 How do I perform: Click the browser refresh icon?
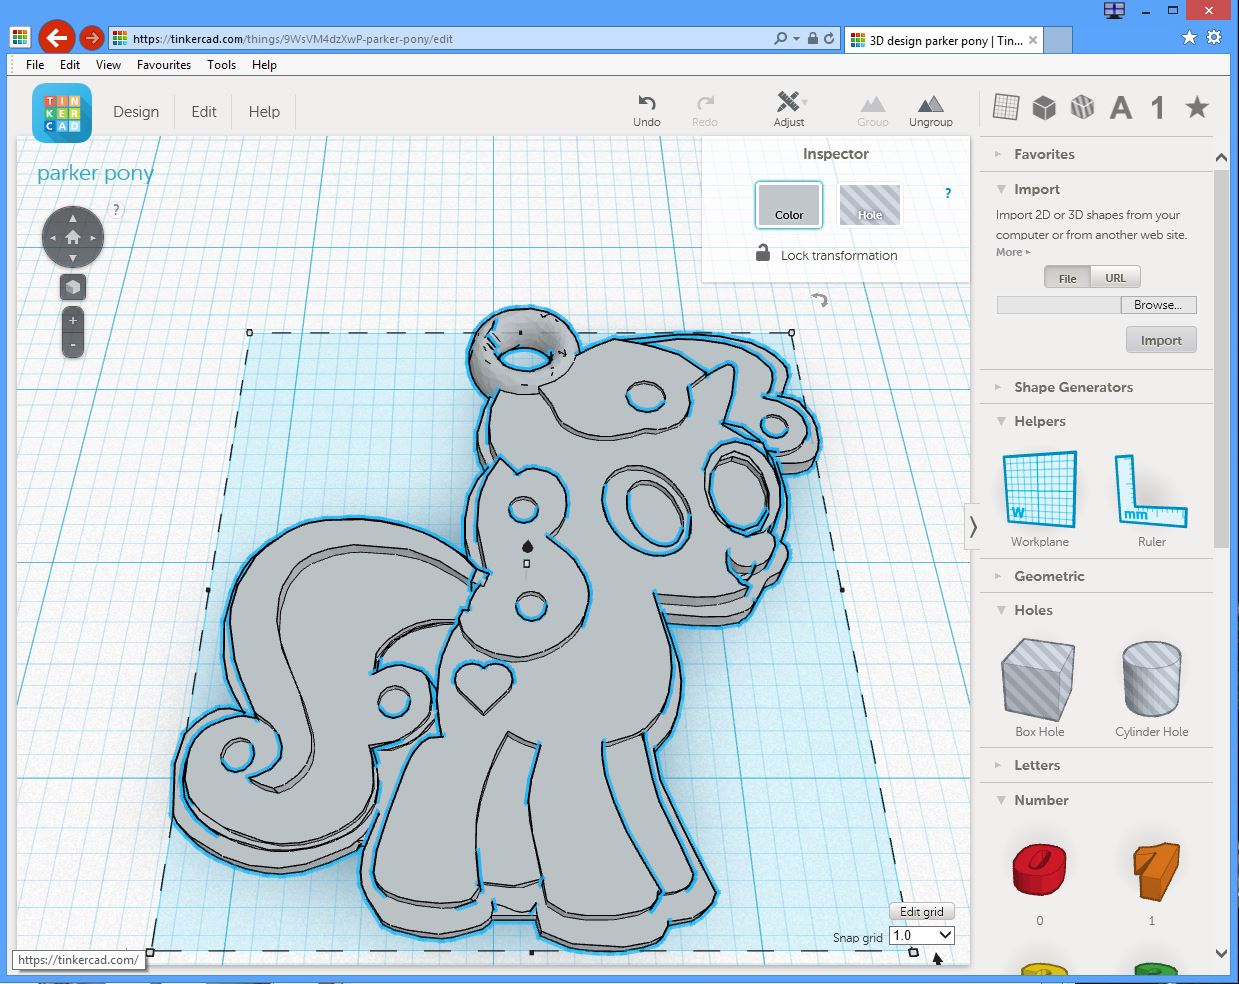pyautogui.click(x=829, y=39)
